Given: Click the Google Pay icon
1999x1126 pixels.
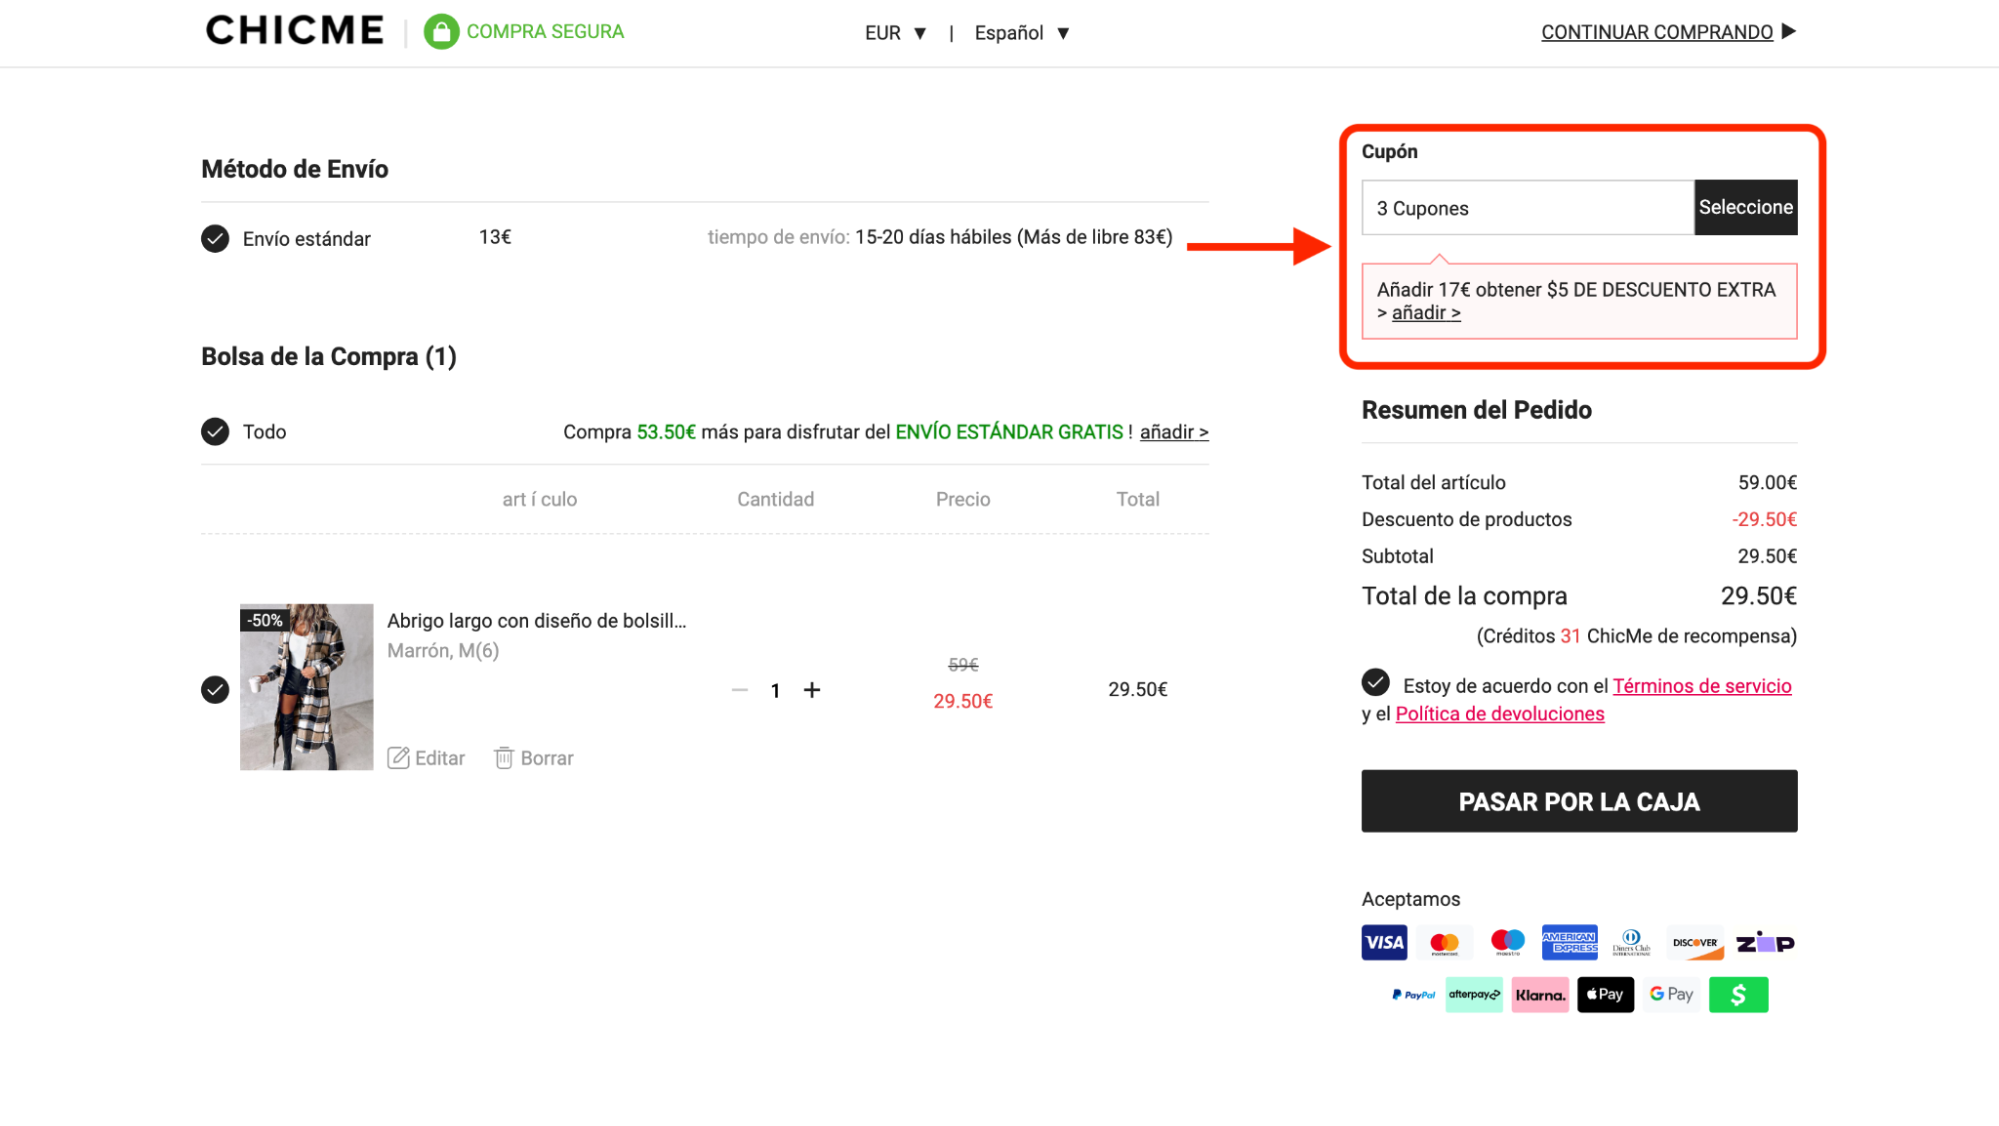Looking at the screenshot, I should click(x=1671, y=995).
